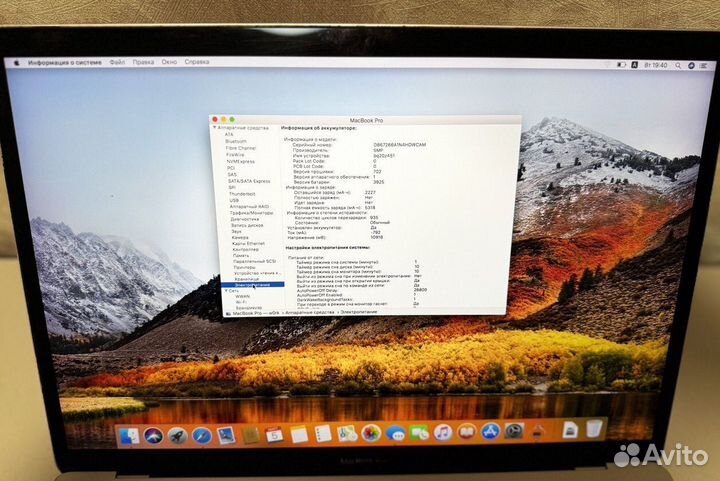Select PCI in the sidebar
The width and height of the screenshot is (720, 481).
231,168
